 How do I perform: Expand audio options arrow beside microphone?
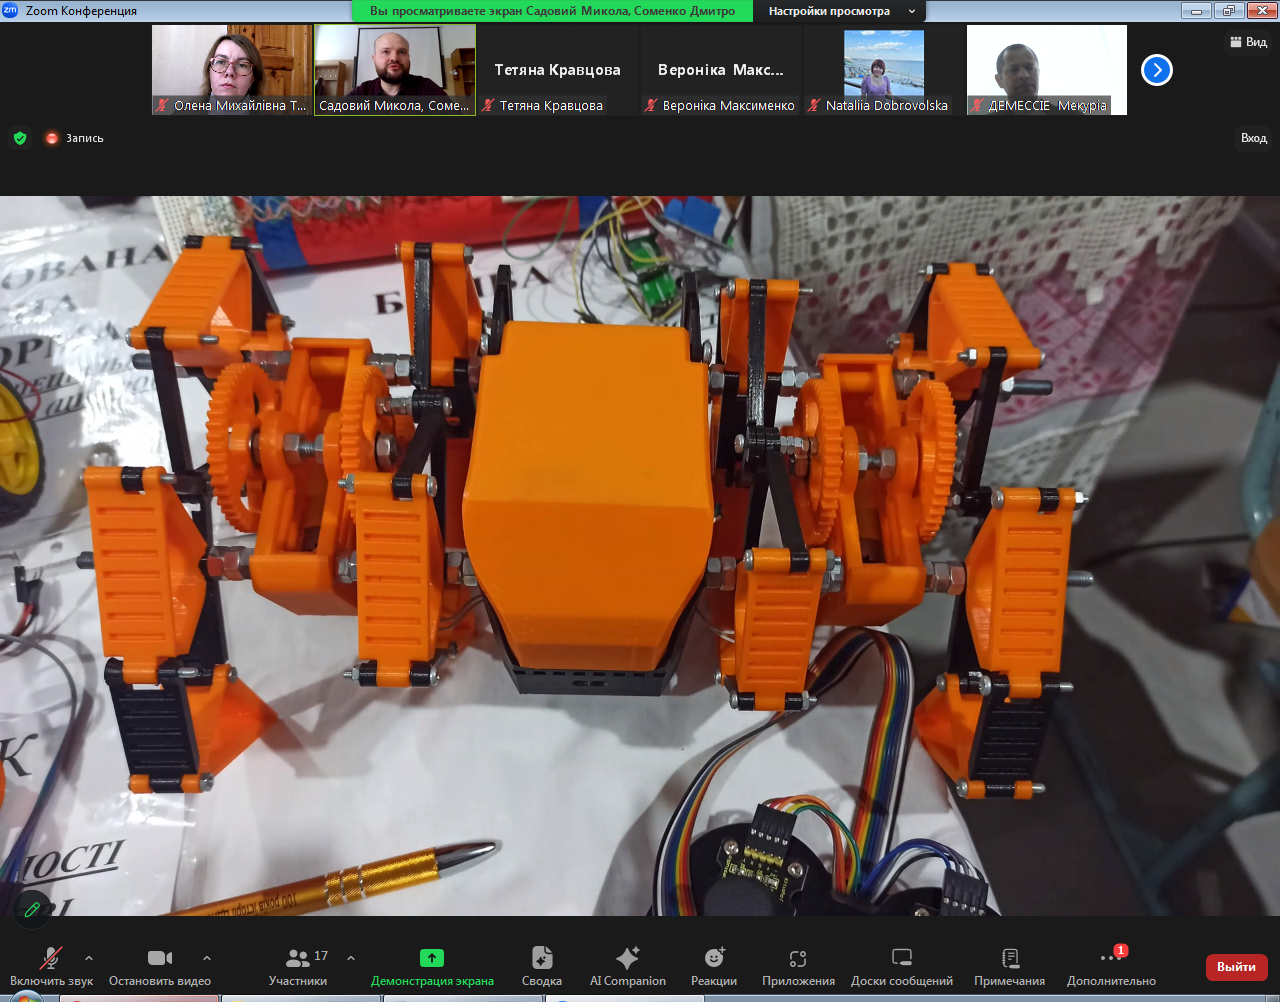(89, 958)
